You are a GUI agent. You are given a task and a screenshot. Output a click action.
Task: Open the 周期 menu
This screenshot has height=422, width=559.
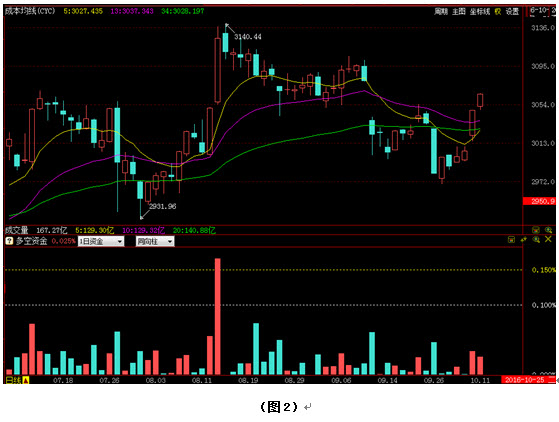(441, 12)
